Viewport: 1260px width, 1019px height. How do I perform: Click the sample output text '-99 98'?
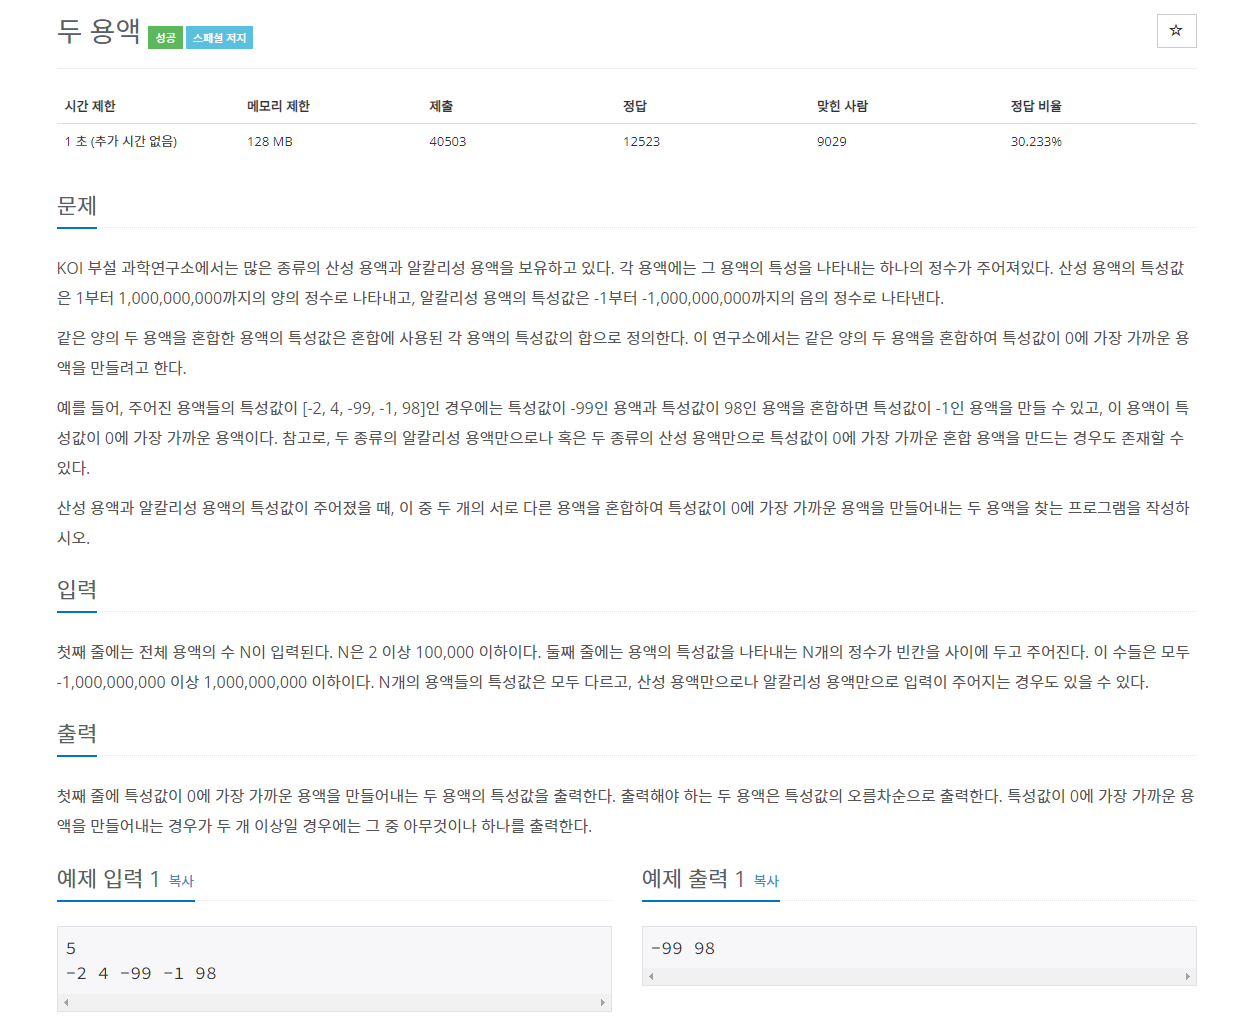[x=683, y=948]
